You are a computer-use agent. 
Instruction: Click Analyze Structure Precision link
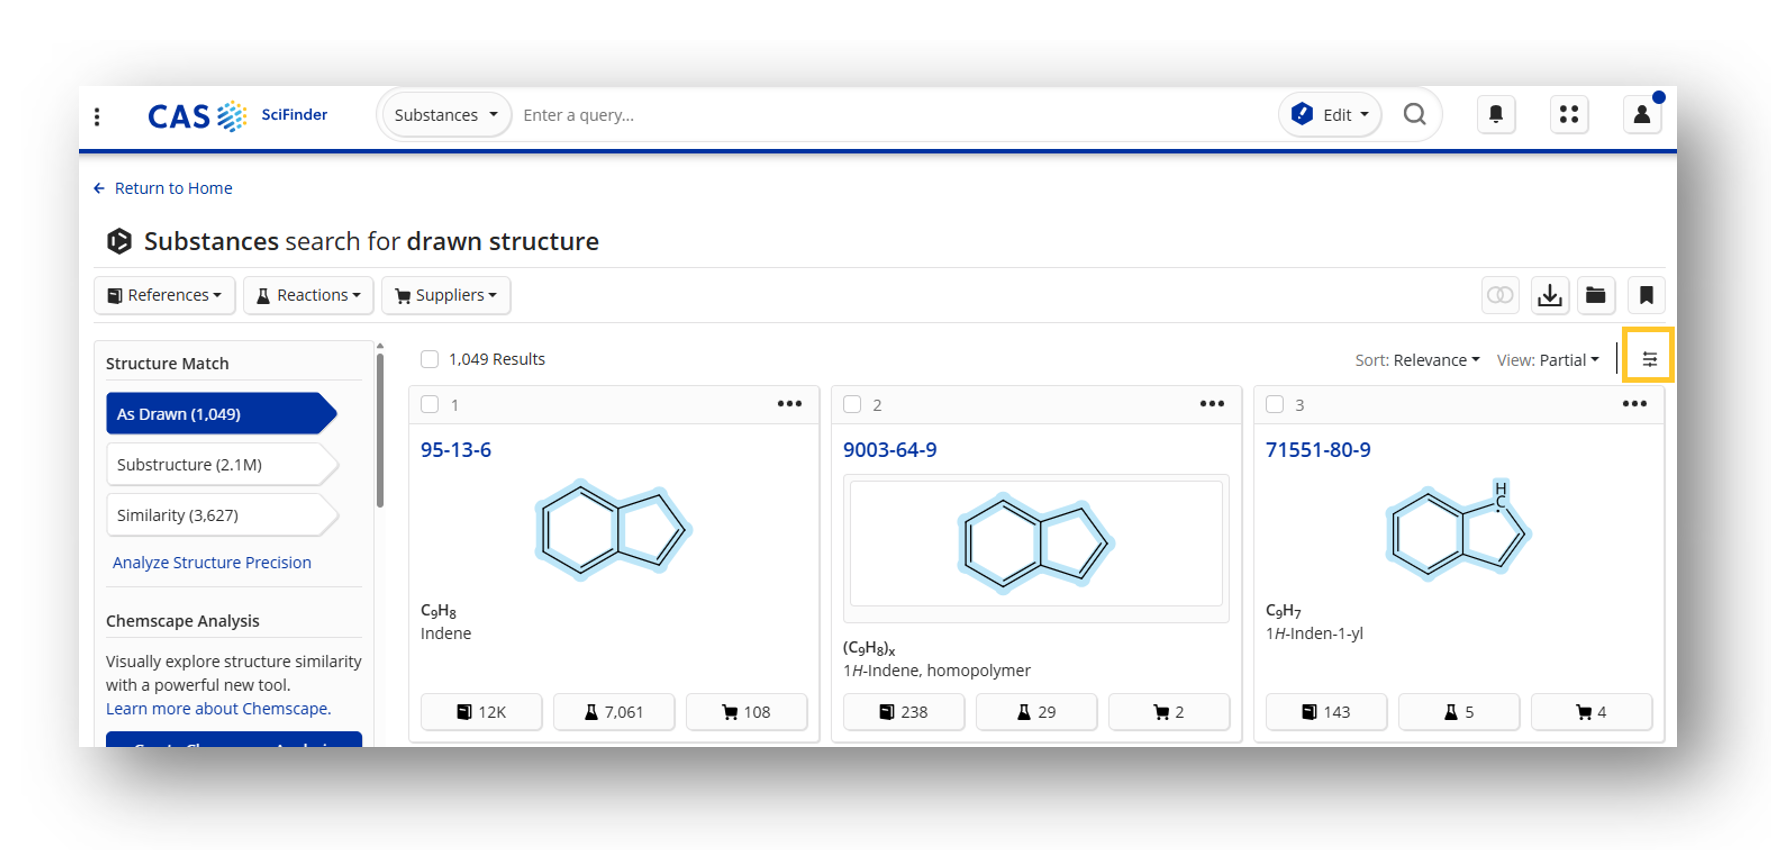click(212, 562)
